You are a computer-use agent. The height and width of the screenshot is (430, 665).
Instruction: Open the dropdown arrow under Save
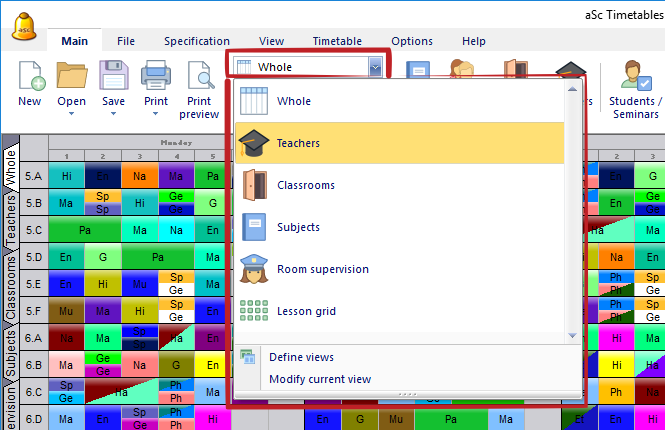coord(113,114)
